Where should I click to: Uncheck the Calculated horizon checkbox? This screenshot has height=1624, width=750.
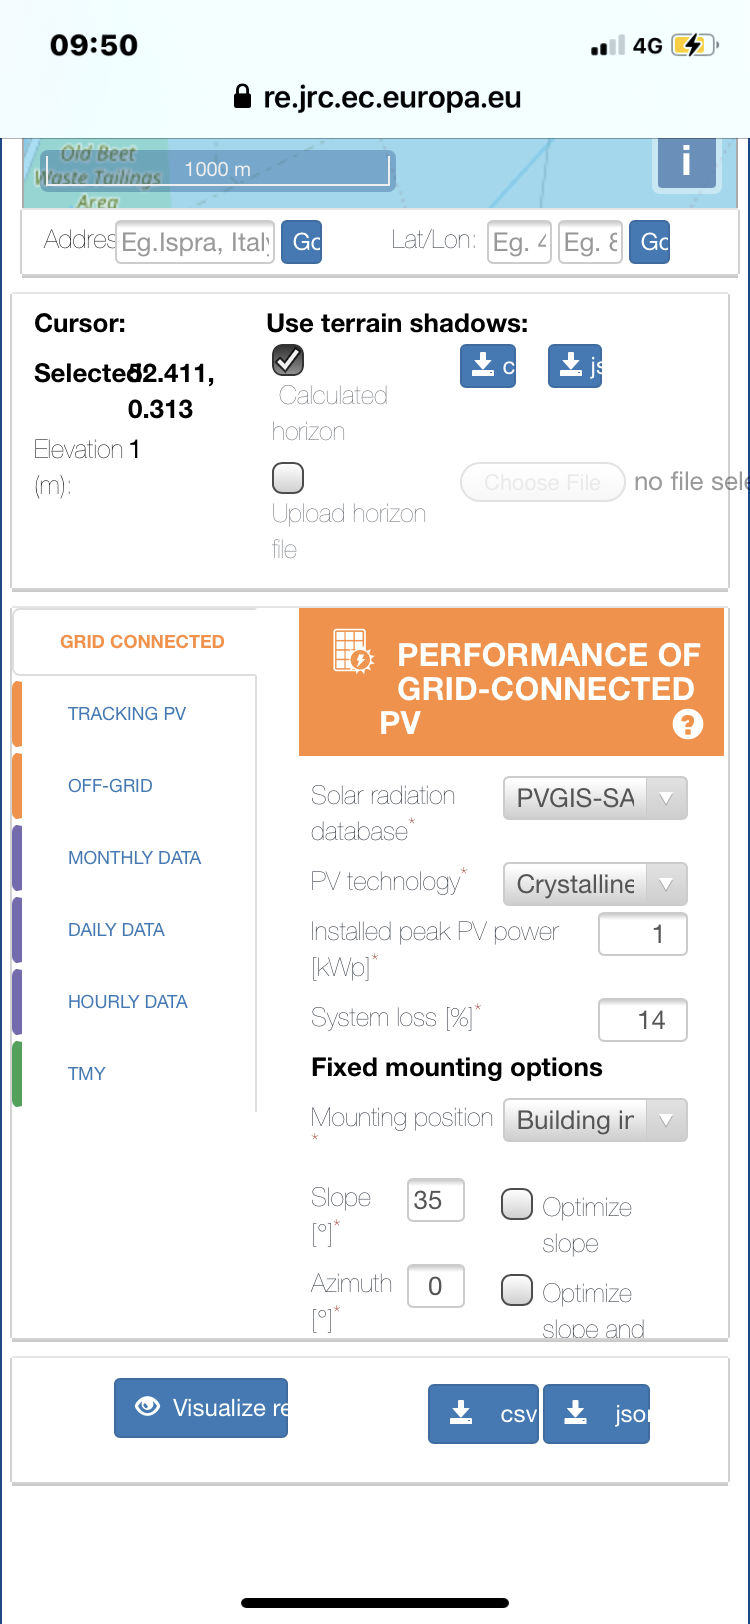point(288,360)
